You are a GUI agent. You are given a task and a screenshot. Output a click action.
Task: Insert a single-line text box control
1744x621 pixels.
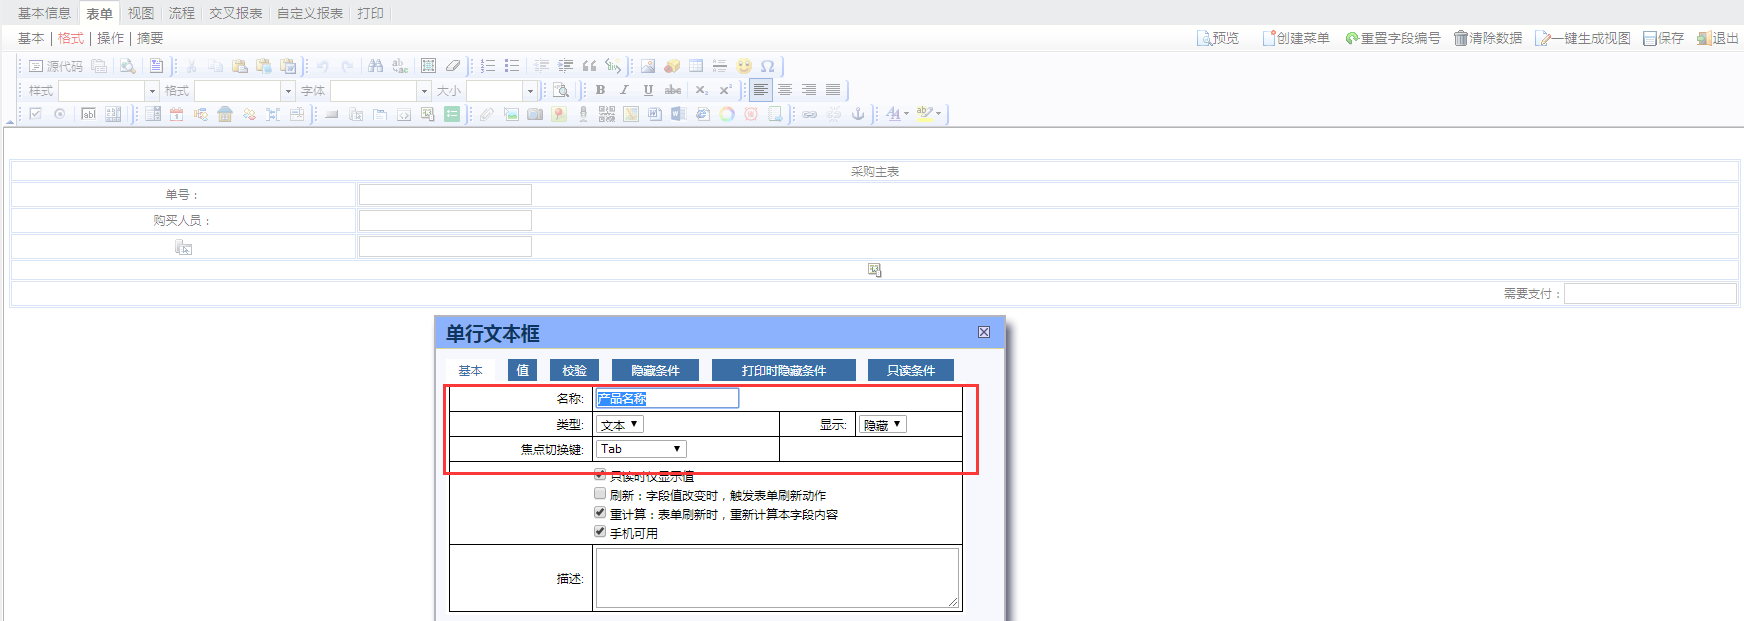pyautogui.click(x=88, y=114)
